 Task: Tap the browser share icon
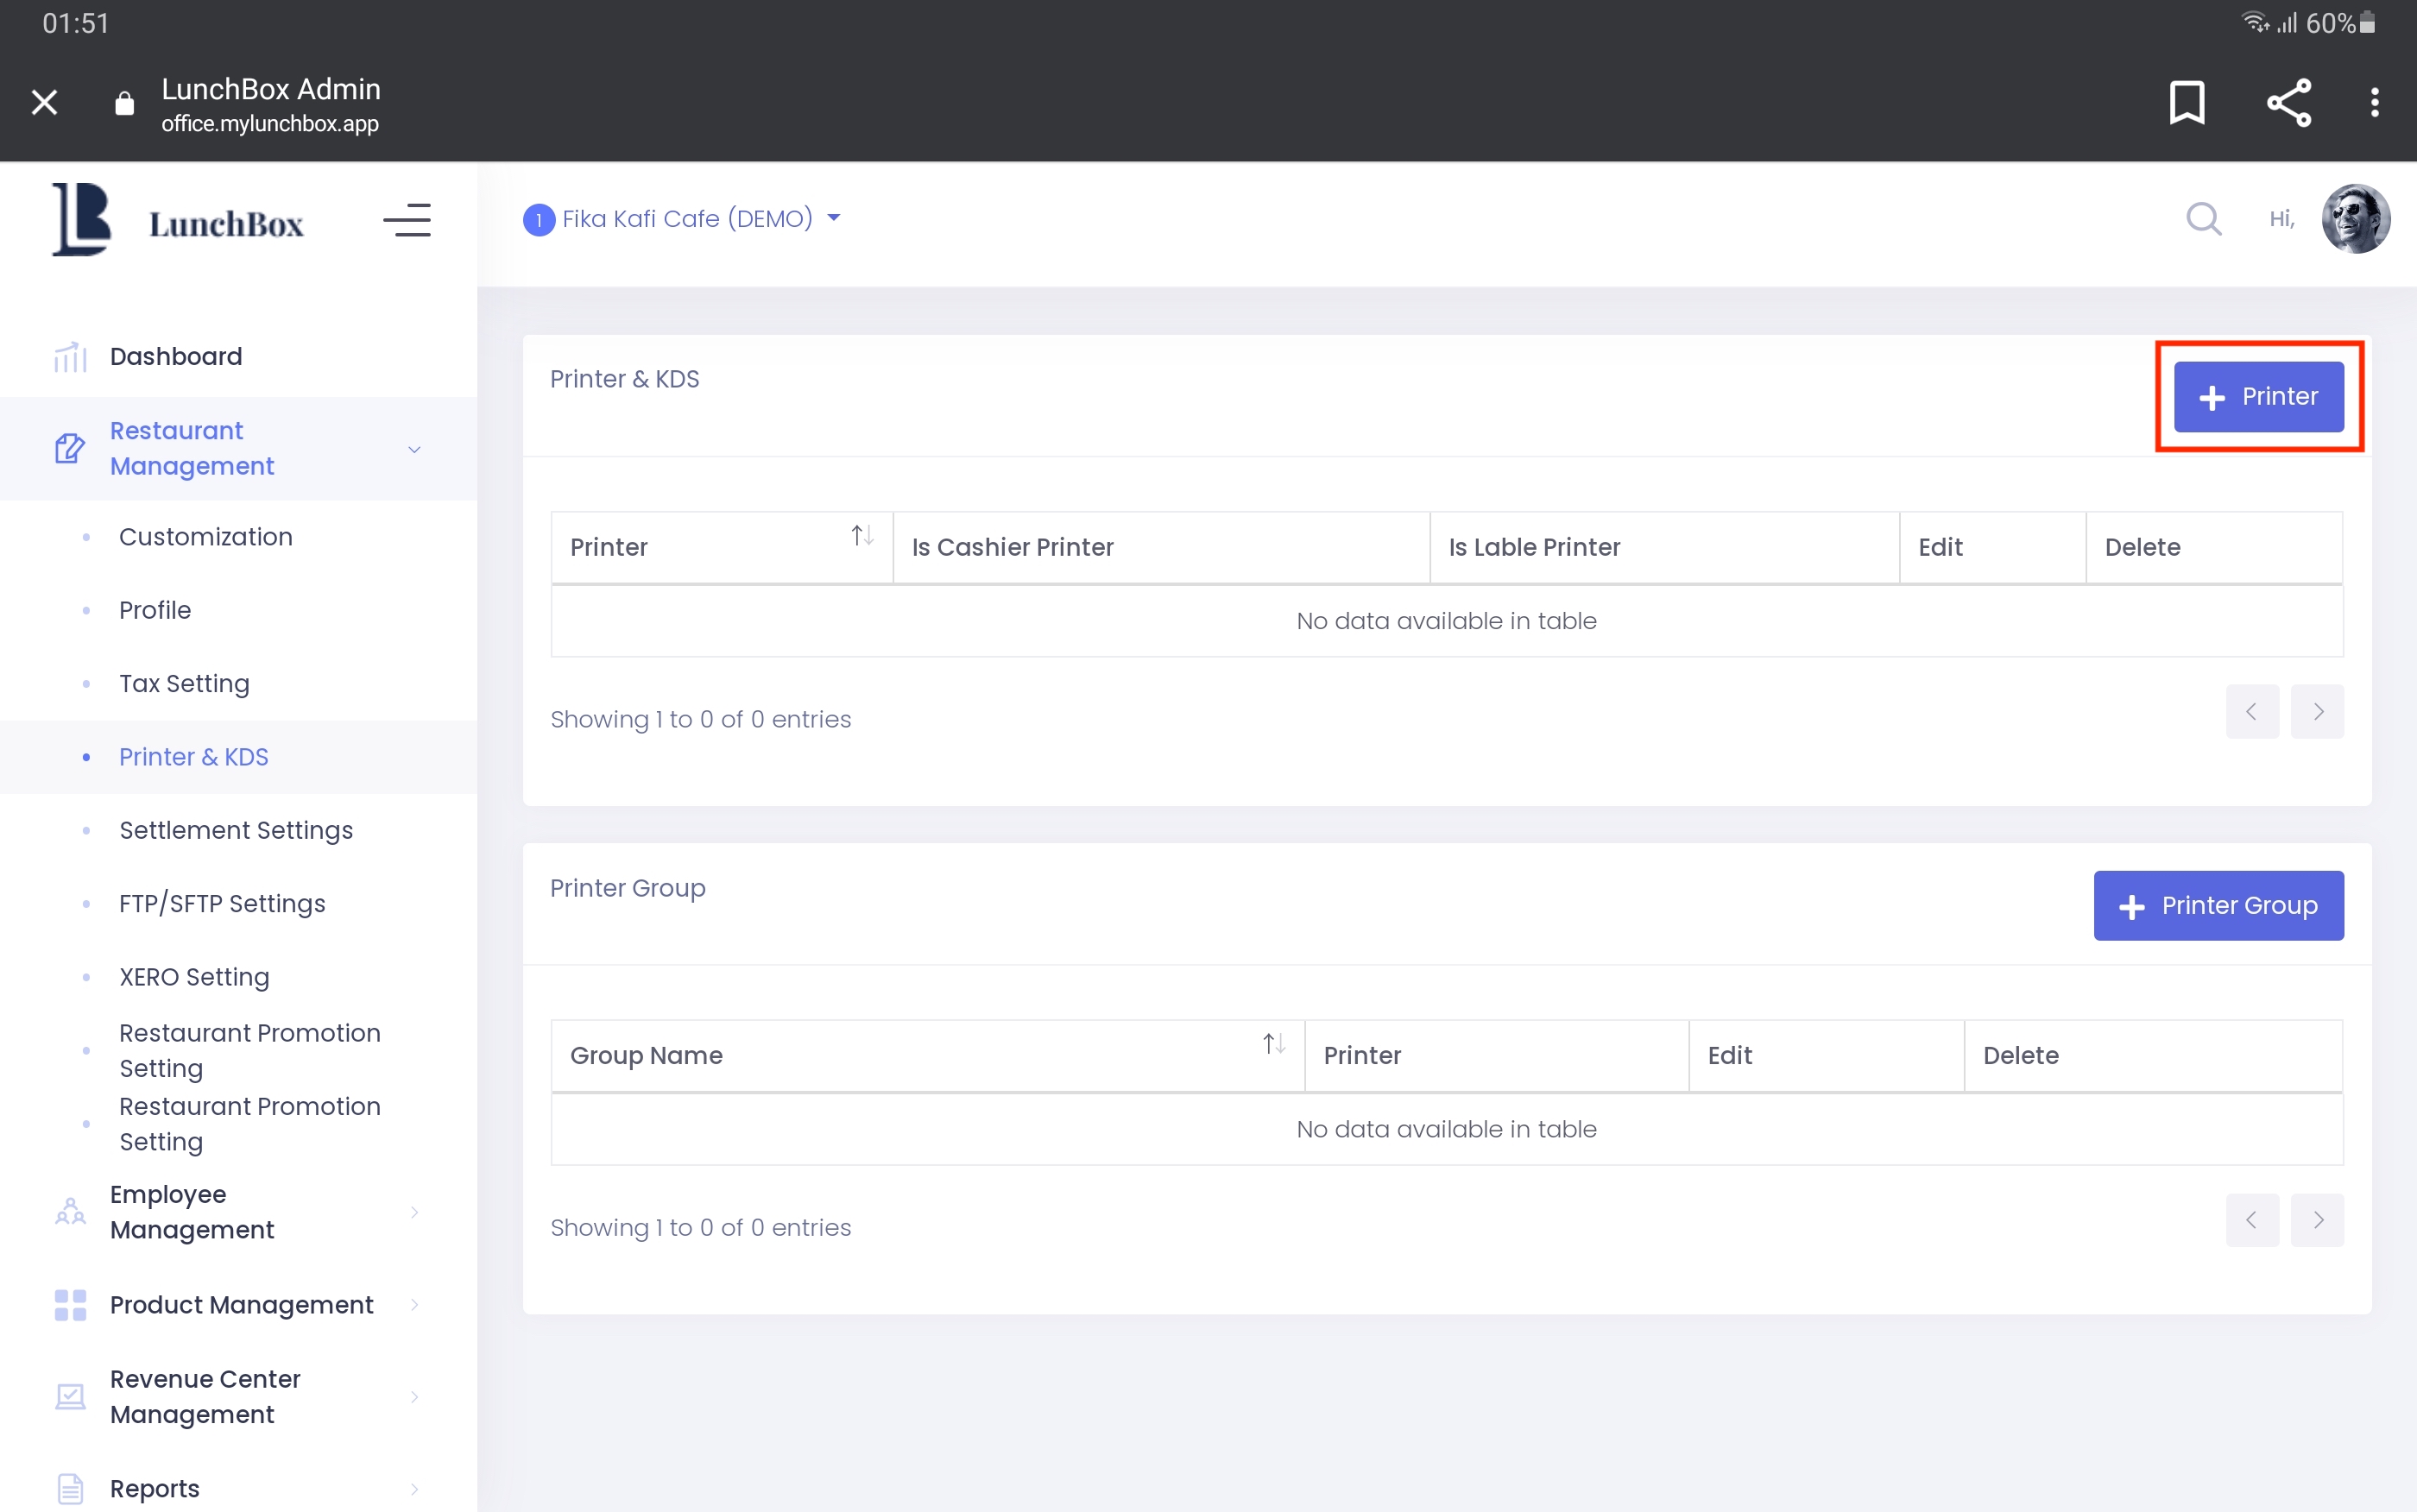(2288, 102)
